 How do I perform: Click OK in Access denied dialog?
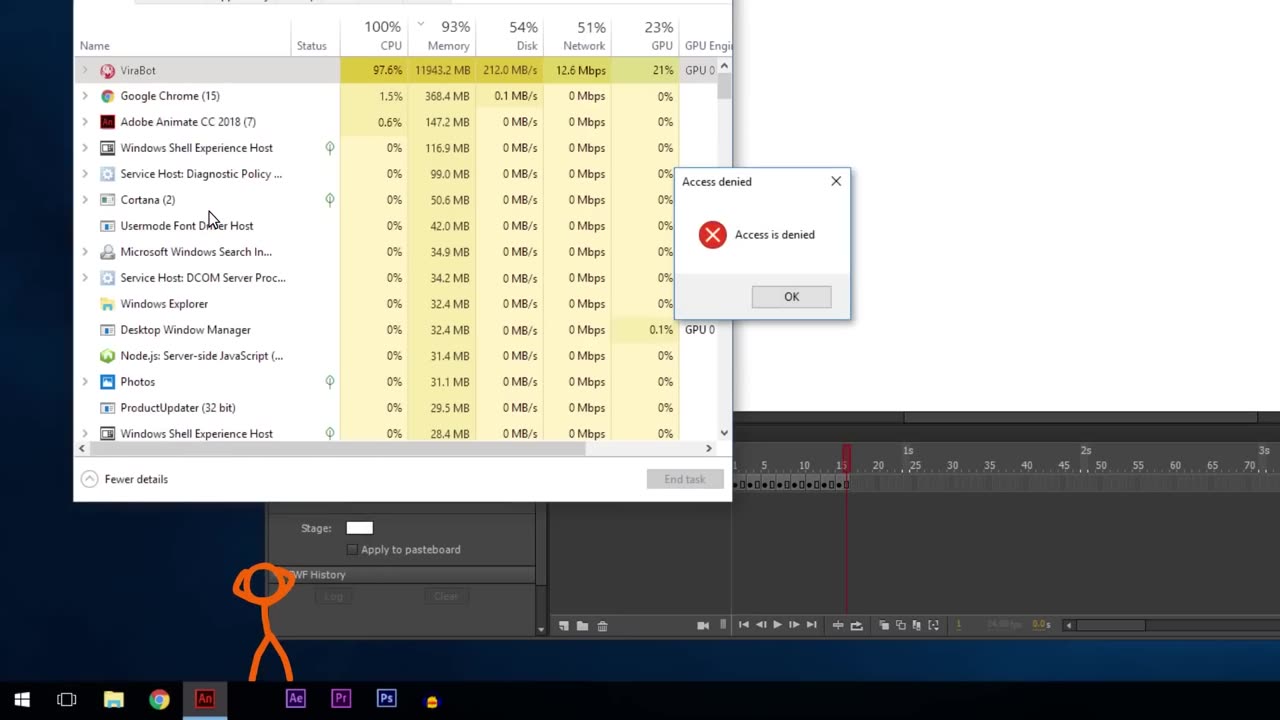(x=791, y=297)
